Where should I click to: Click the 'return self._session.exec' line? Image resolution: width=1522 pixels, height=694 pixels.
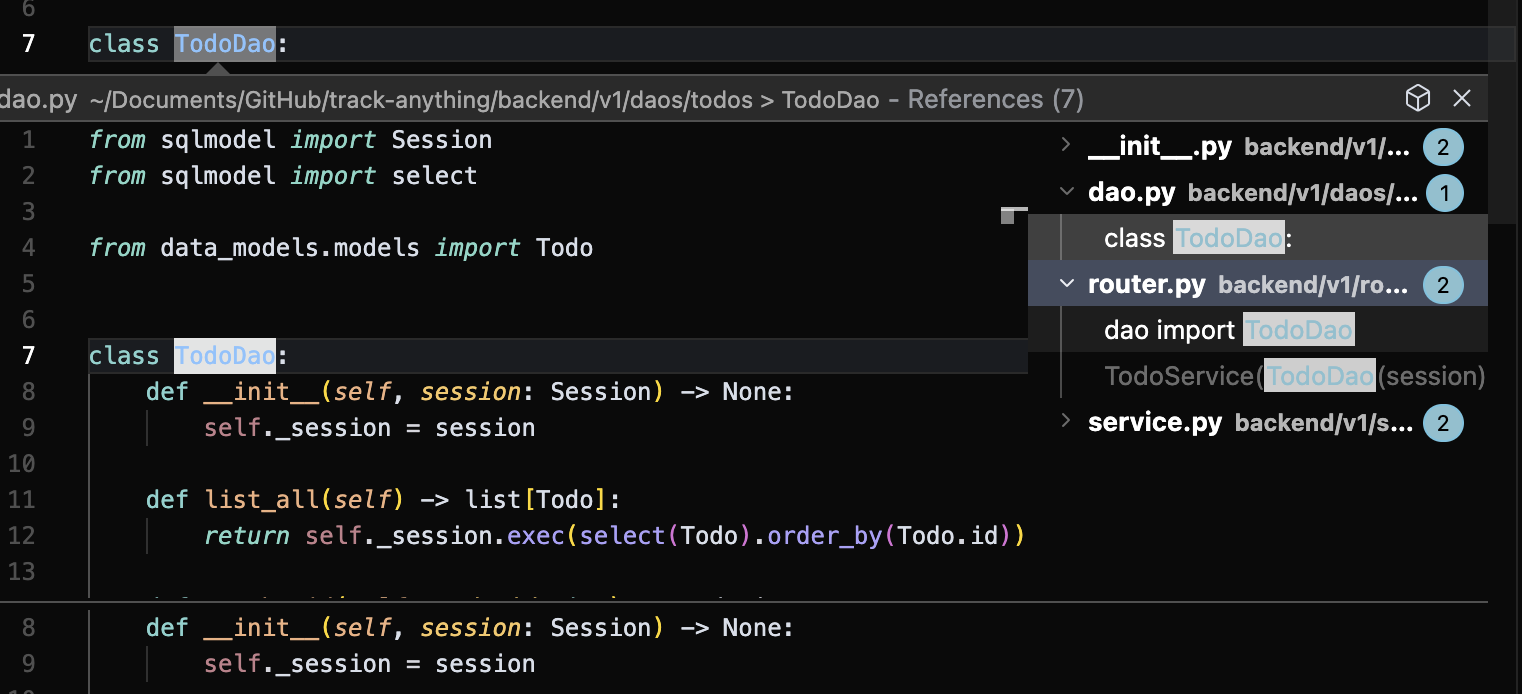tap(614, 535)
